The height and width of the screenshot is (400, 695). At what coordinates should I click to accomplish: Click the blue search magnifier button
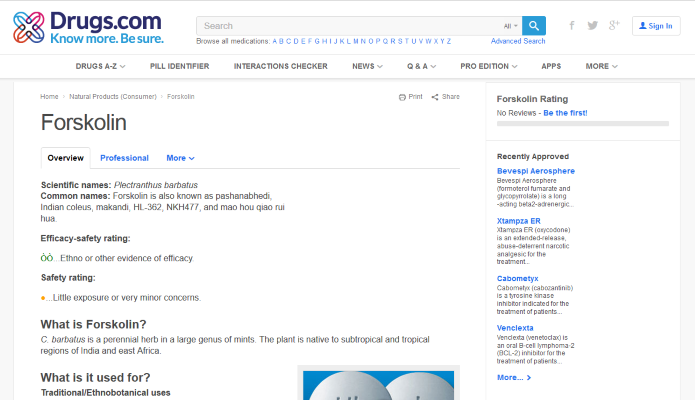pyautogui.click(x=534, y=26)
